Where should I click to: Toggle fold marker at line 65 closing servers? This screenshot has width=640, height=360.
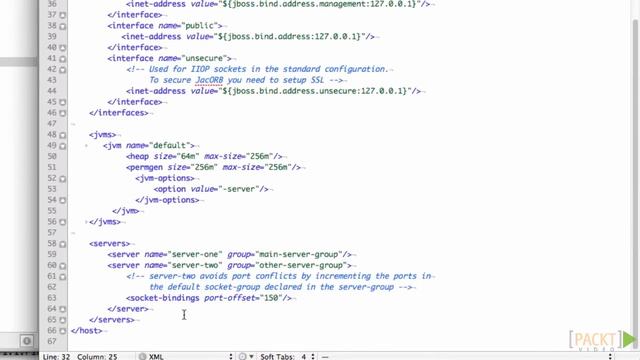tap(62, 320)
